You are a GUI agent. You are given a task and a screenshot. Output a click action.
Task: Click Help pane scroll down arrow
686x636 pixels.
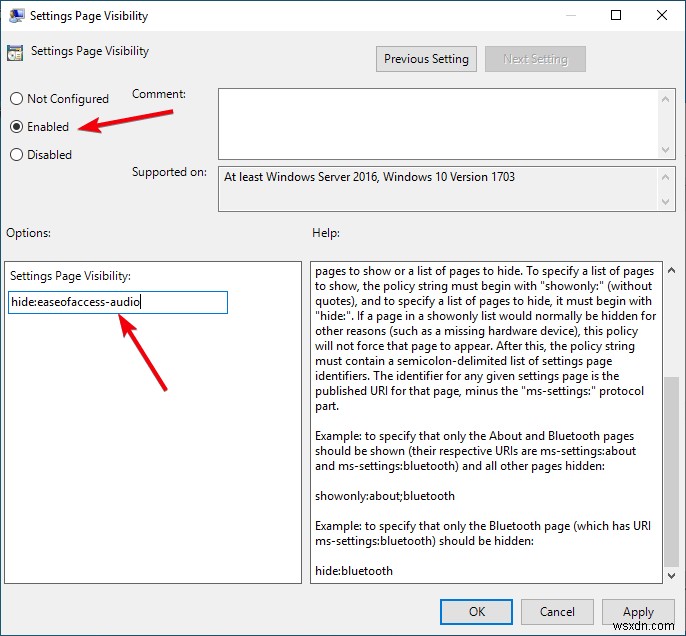click(x=671, y=576)
